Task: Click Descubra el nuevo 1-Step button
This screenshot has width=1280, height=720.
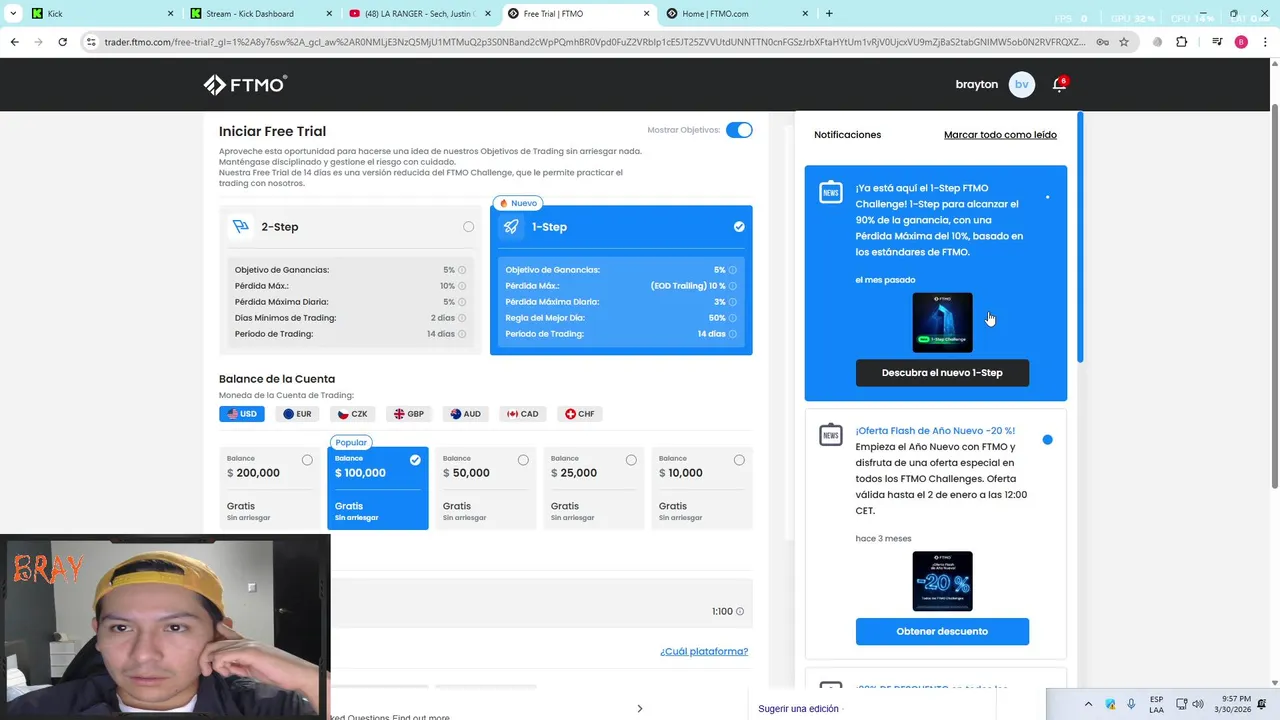Action: click(942, 373)
